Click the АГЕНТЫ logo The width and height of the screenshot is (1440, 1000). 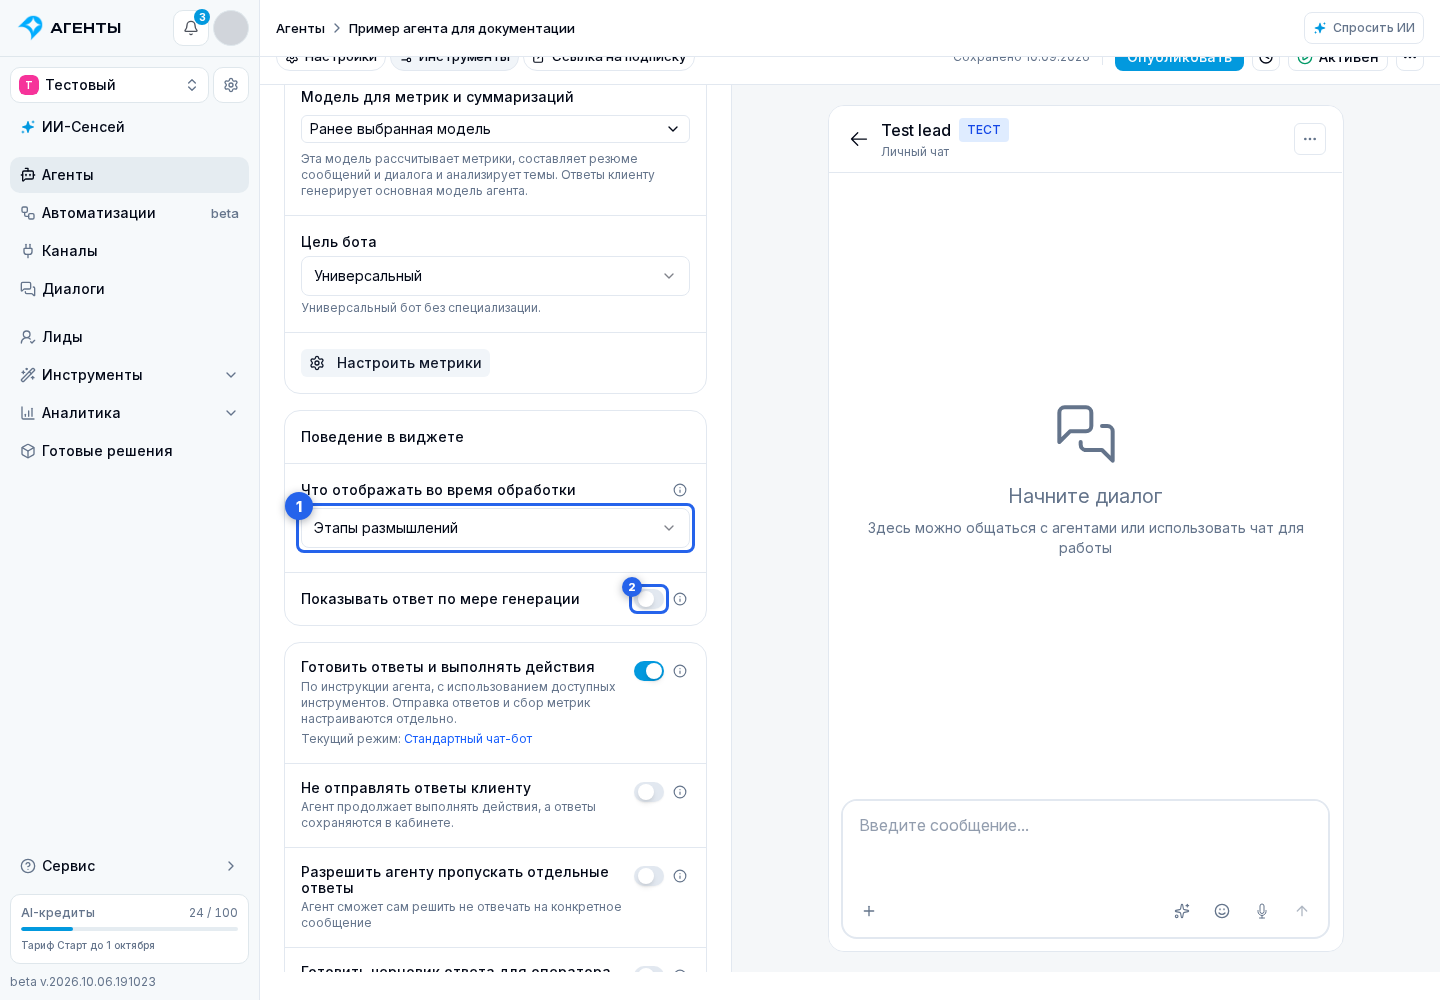pos(70,28)
